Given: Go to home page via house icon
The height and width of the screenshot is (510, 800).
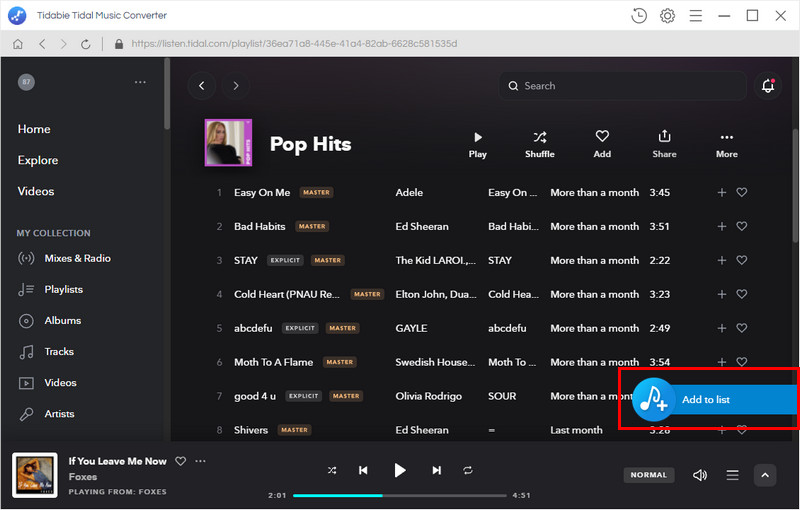Looking at the screenshot, I should [x=18, y=44].
